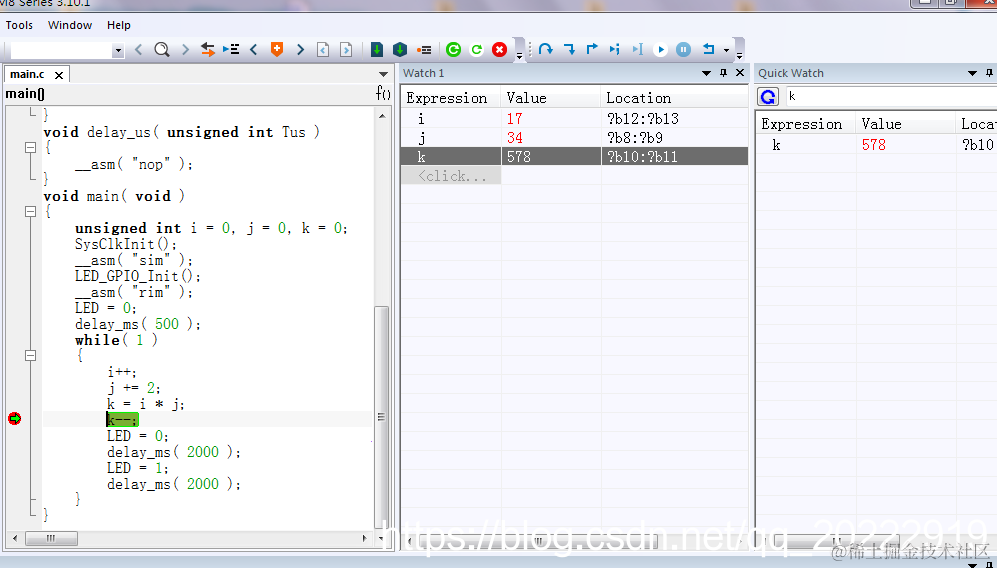Open the Watch 1 panel menu dropdown
This screenshot has width=997, height=568.
coord(706,73)
